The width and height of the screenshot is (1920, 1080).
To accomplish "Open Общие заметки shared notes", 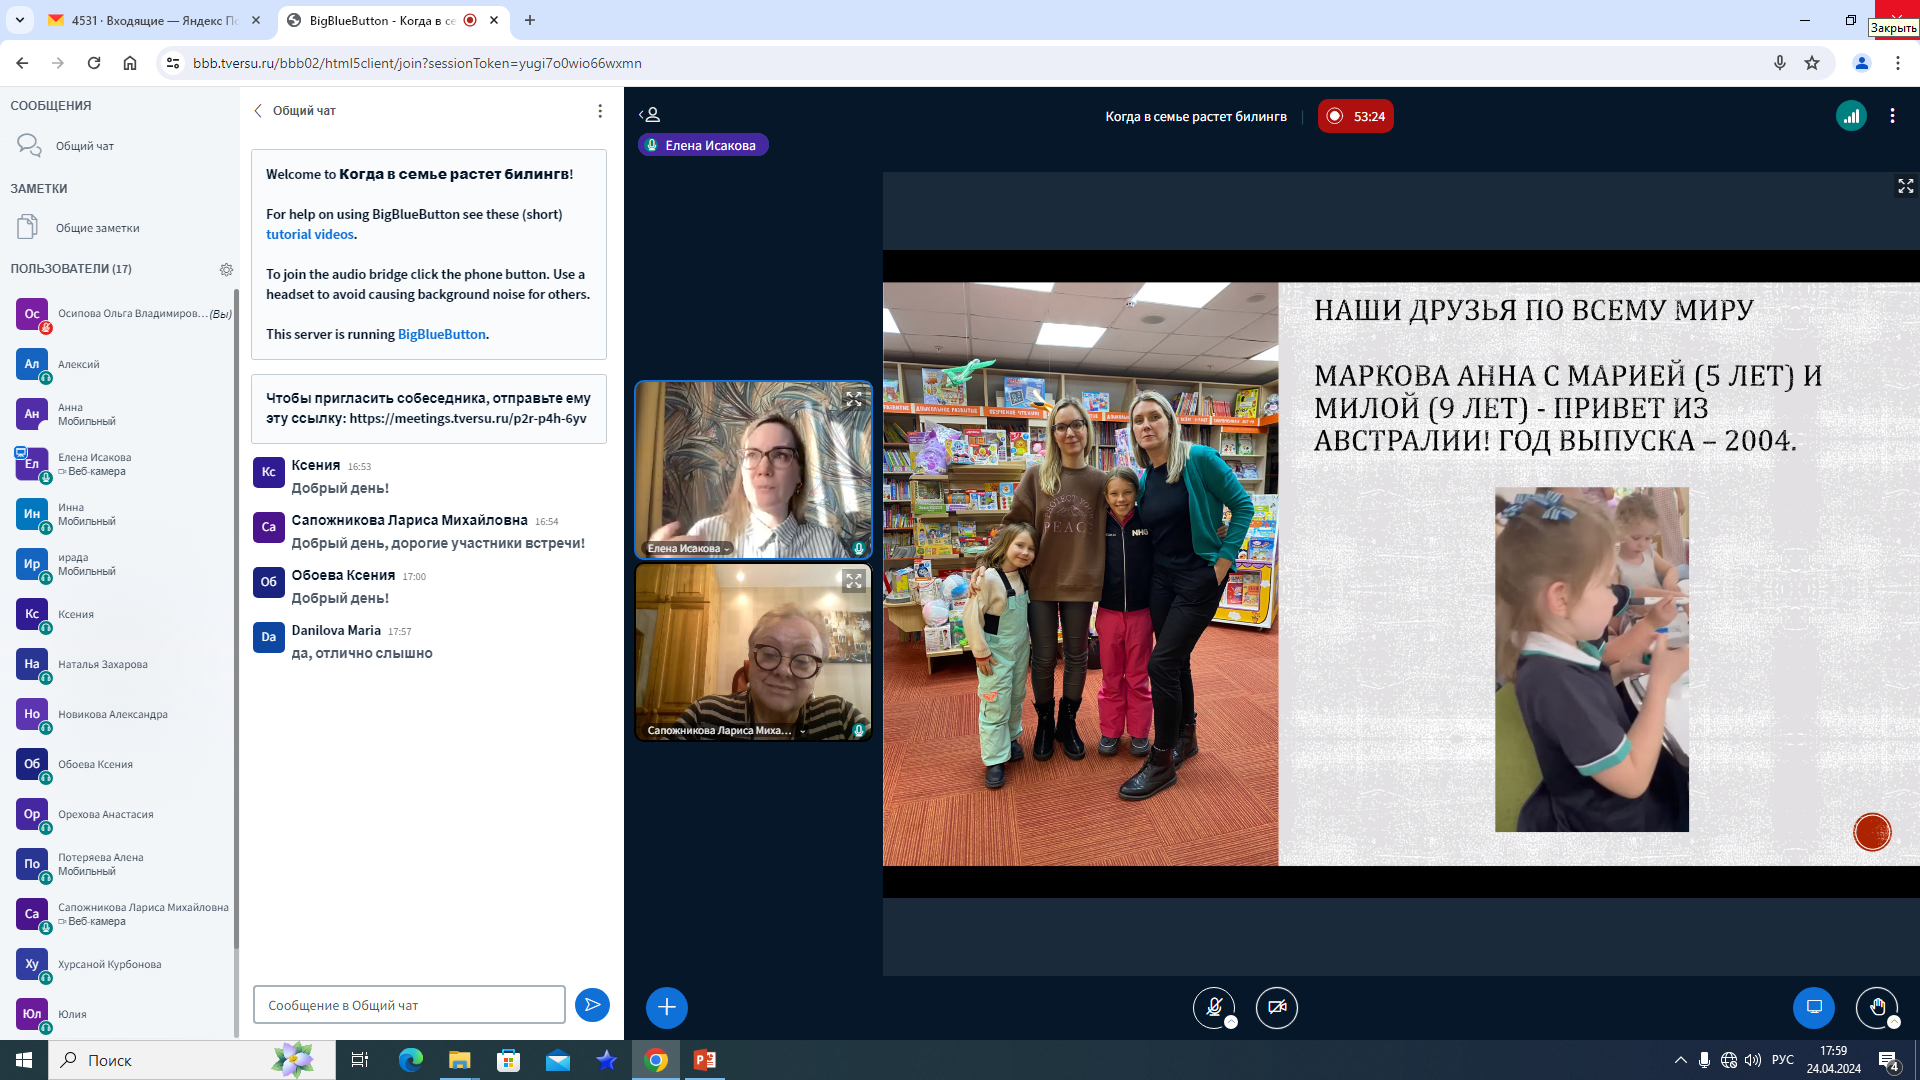I will [x=97, y=228].
